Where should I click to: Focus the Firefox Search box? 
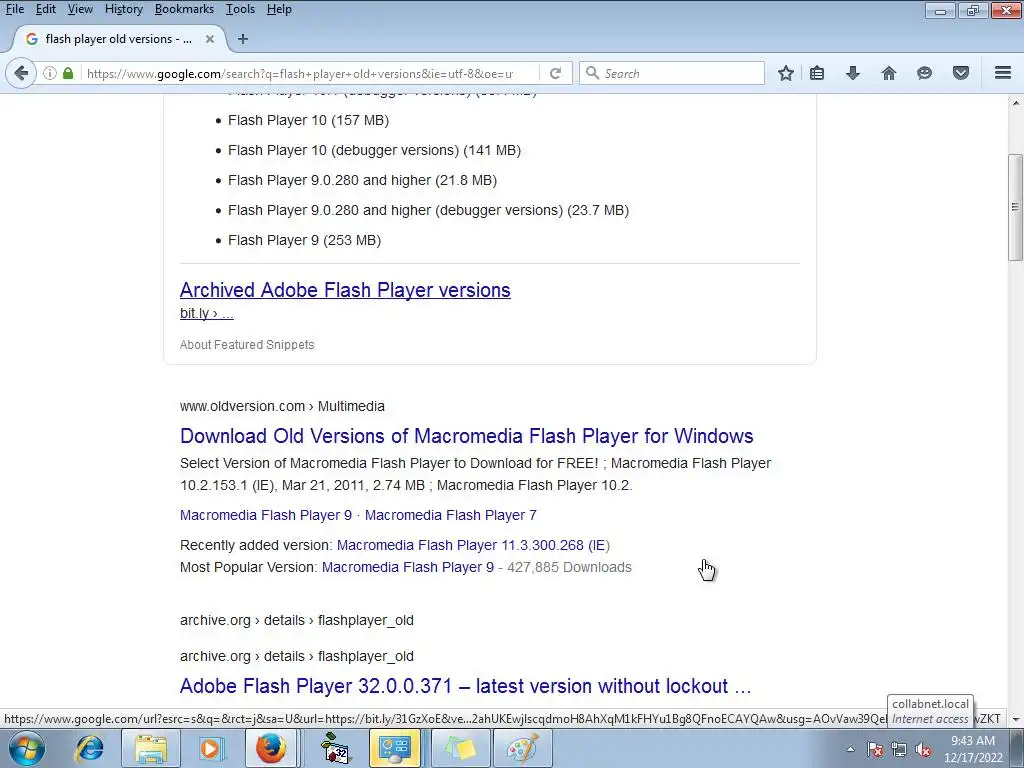(x=673, y=73)
